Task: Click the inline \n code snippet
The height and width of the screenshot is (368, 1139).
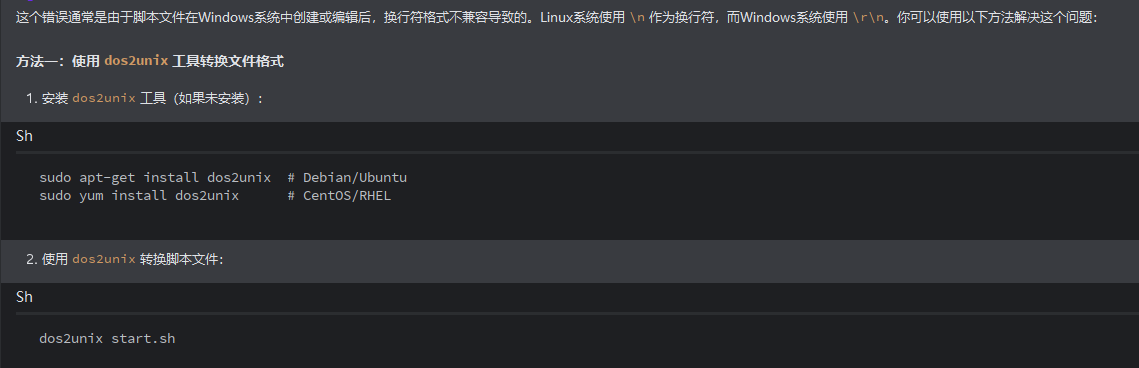Action: point(636,17)
